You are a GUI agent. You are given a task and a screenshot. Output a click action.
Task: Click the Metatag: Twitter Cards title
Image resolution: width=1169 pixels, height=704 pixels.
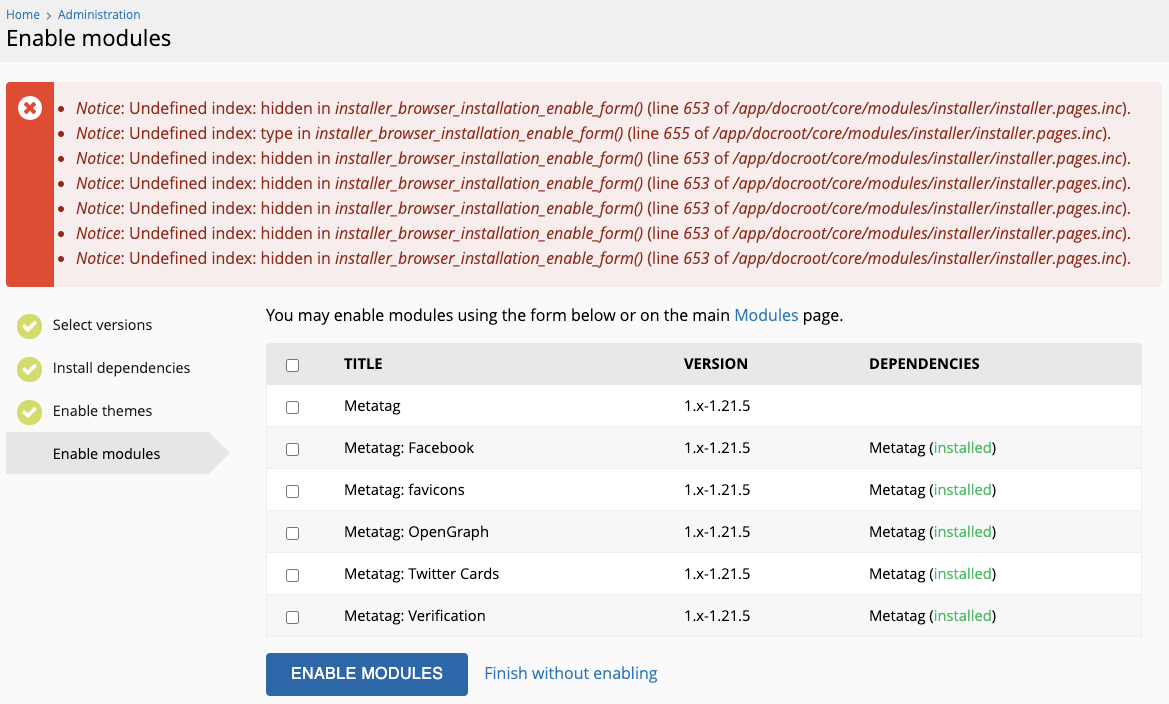pos(421,573)
